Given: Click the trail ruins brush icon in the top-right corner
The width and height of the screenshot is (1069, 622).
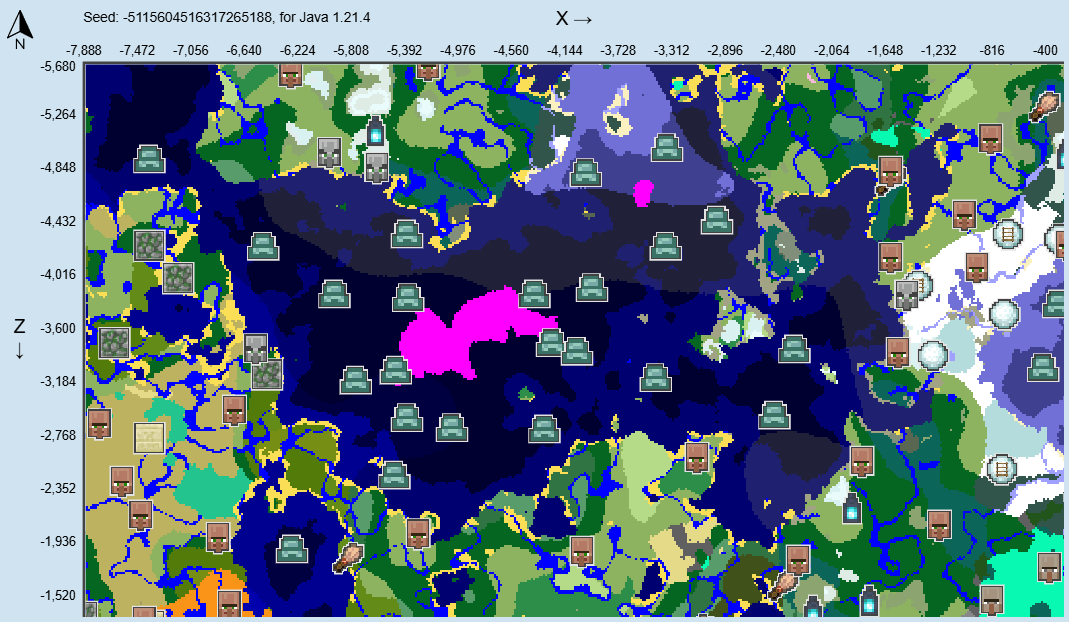Looking at the screenshot, I should 1045,106.
